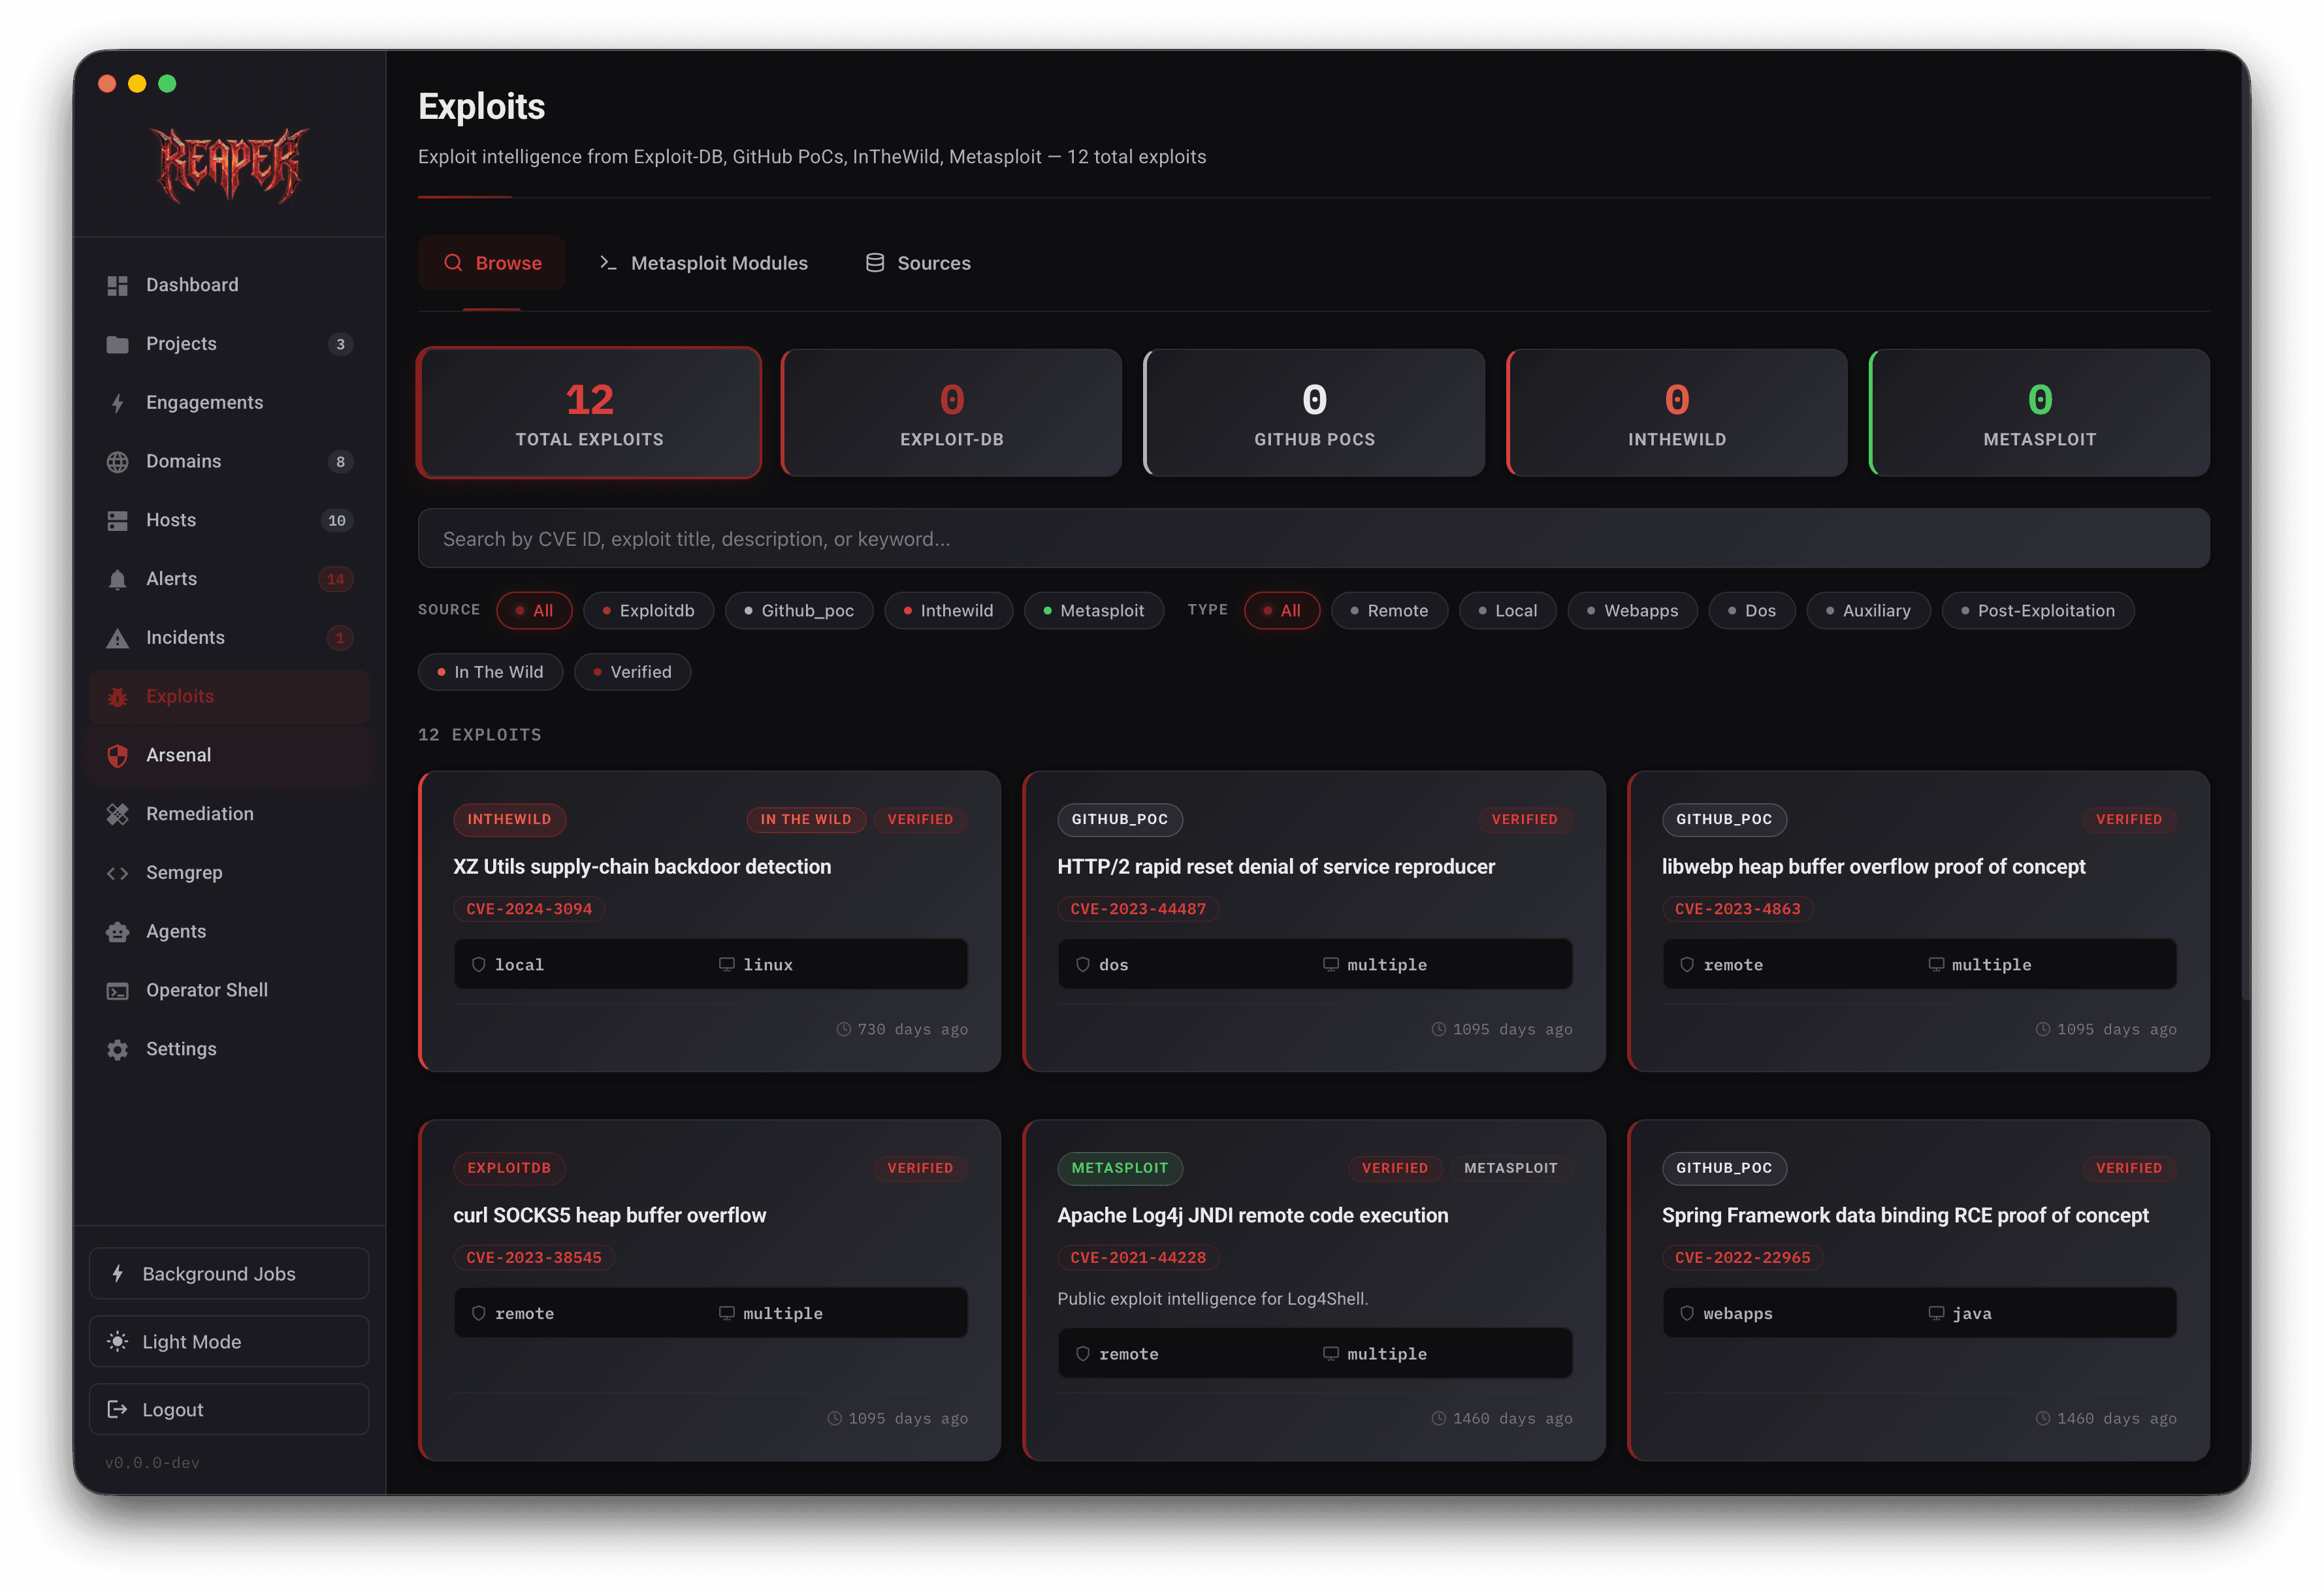
Task: Filter type by Dos
Action: tap(1752, 611)
